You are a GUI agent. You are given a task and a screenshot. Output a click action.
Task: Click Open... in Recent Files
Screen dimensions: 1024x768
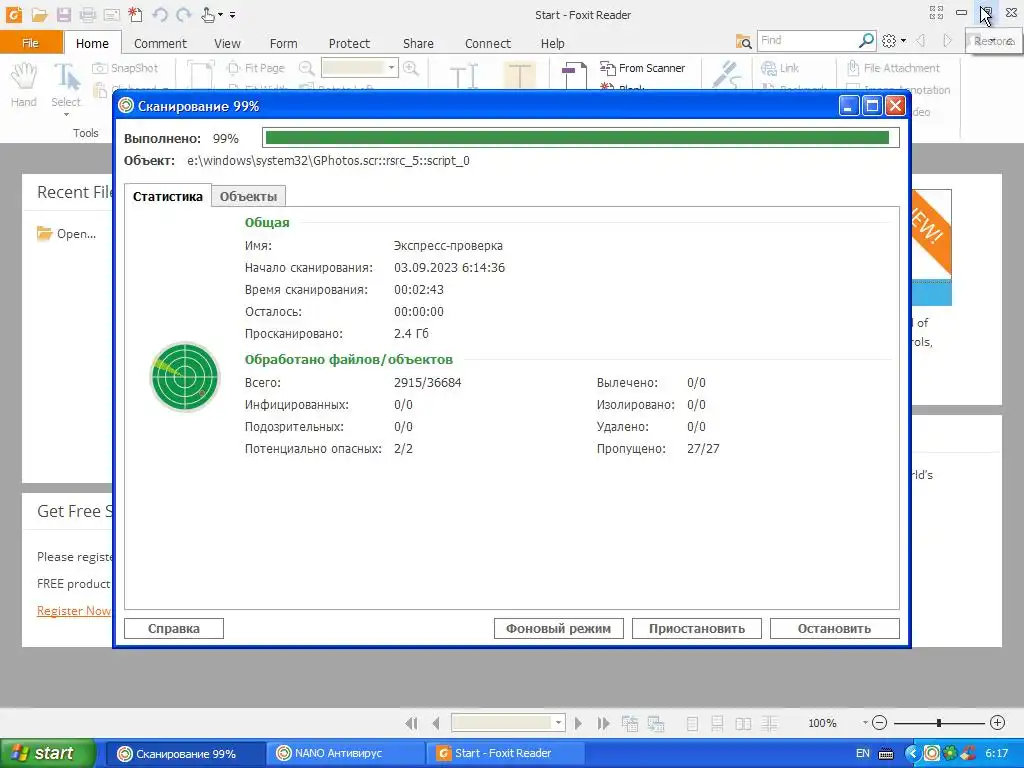[67, 234]
